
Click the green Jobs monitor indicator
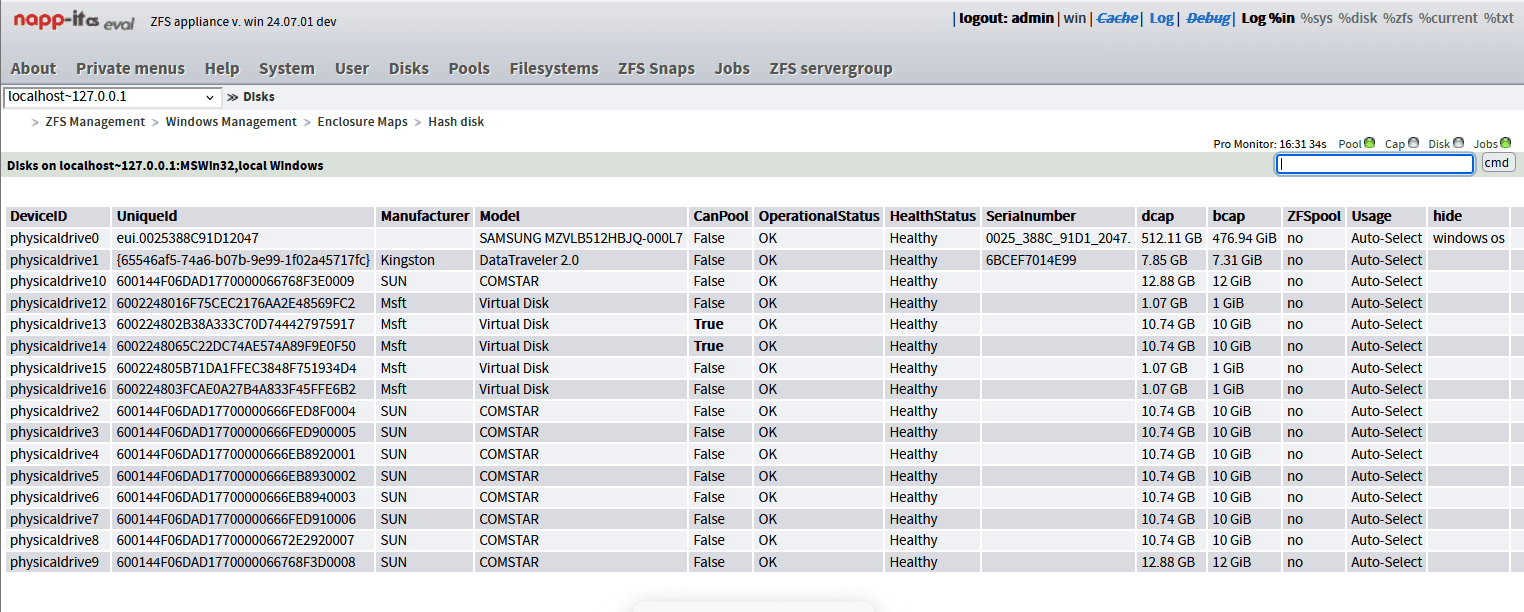(1505, 143)
